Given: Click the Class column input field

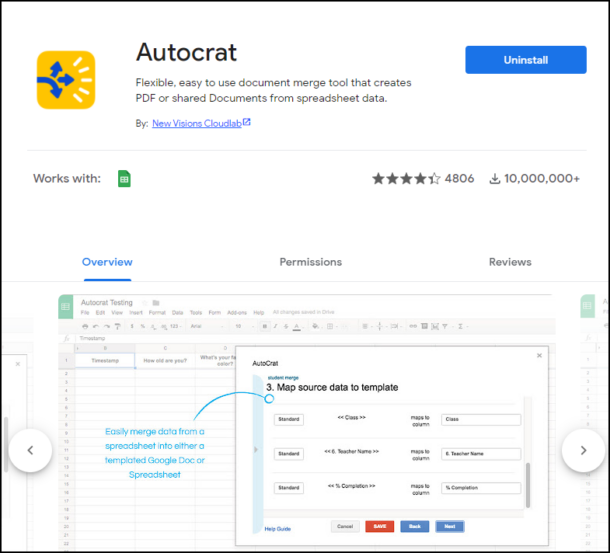Looking at the screenshot, I should pyautogui.click(x=481, y=420).
